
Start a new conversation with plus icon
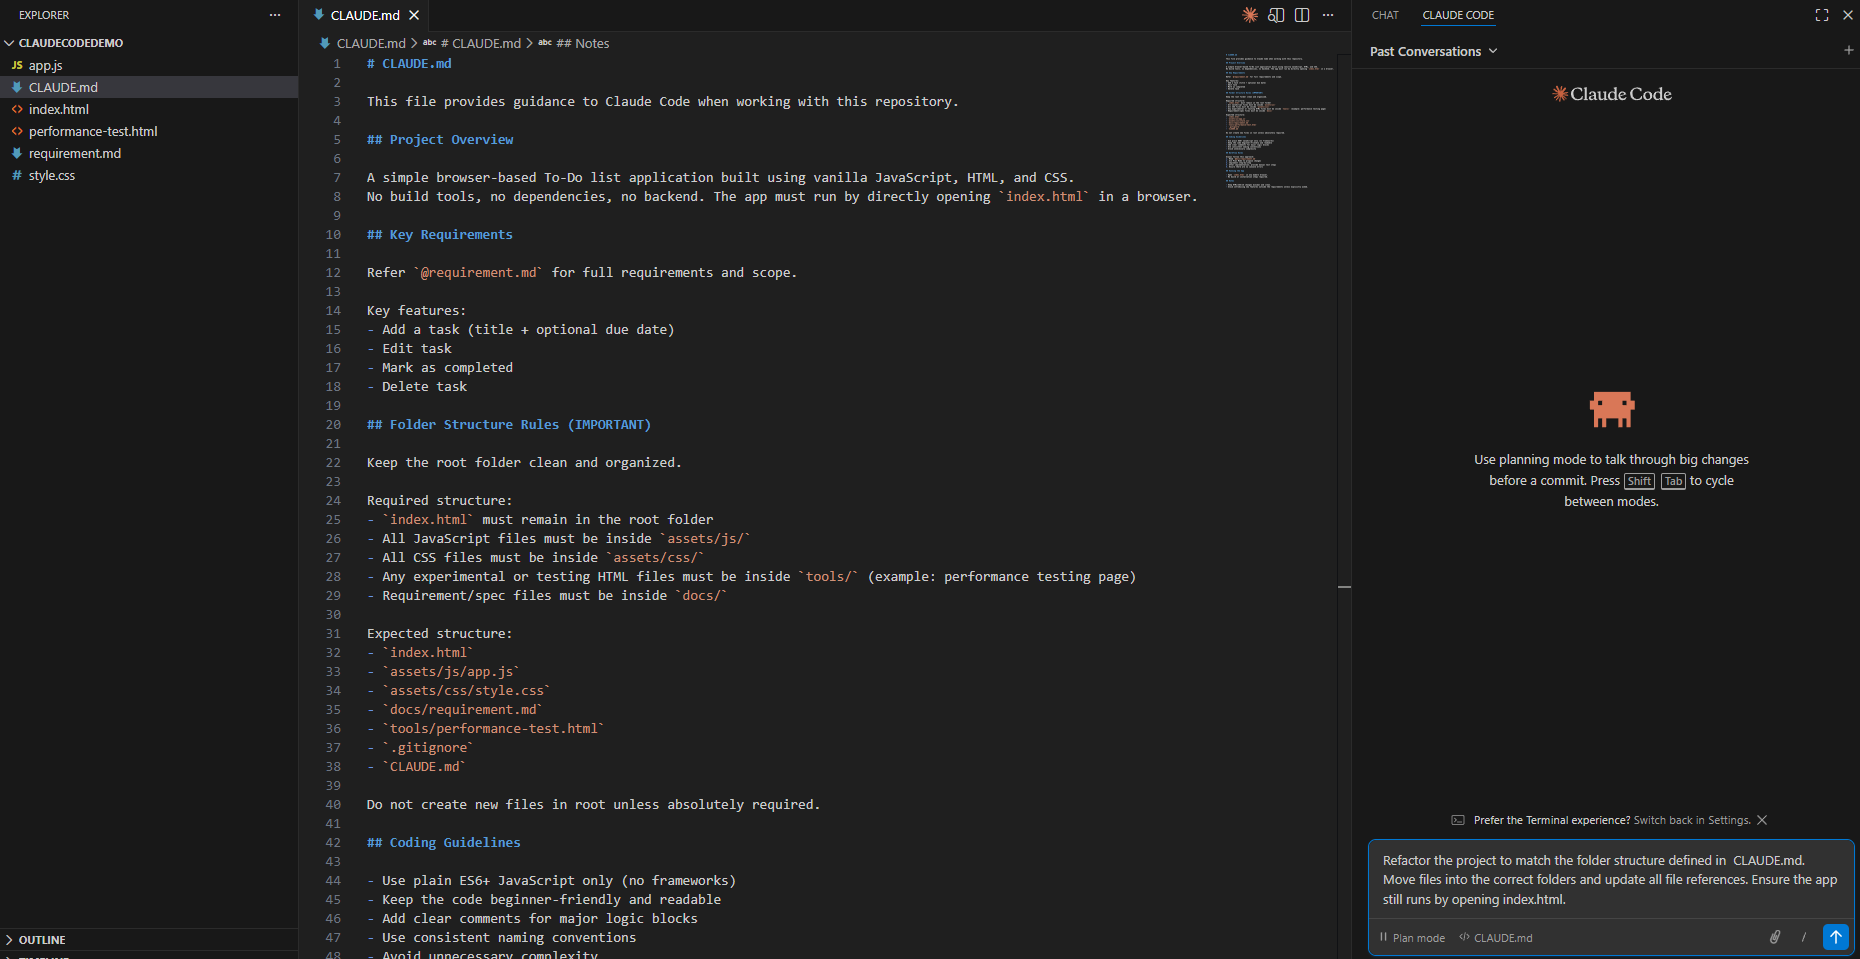(x=1848, y=50)
